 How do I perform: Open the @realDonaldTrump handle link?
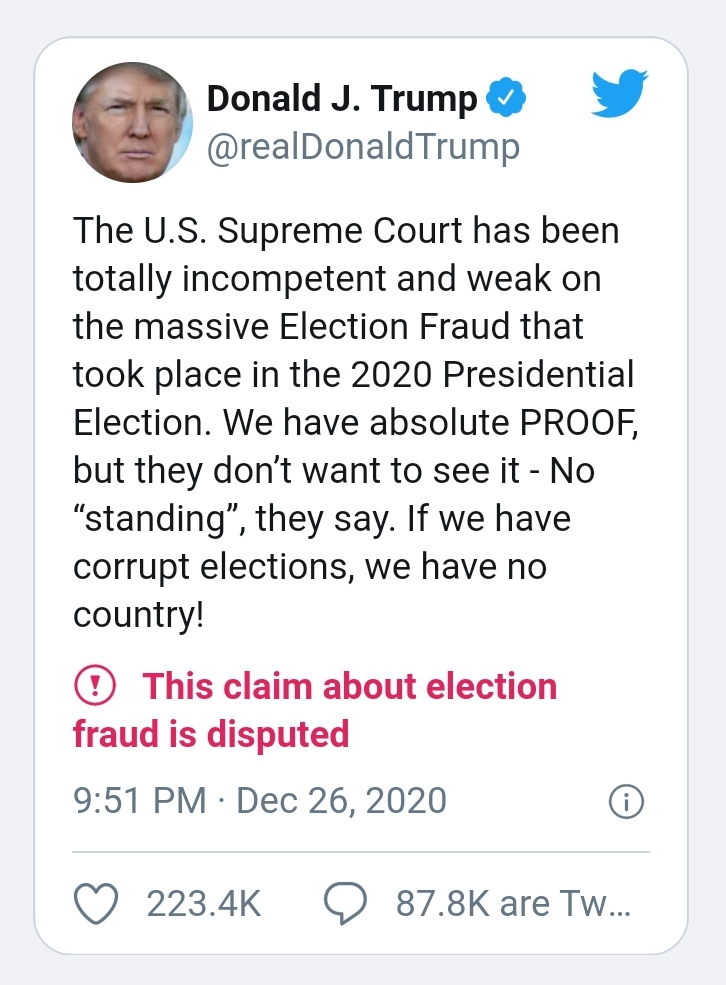click(x=363, y=147)
